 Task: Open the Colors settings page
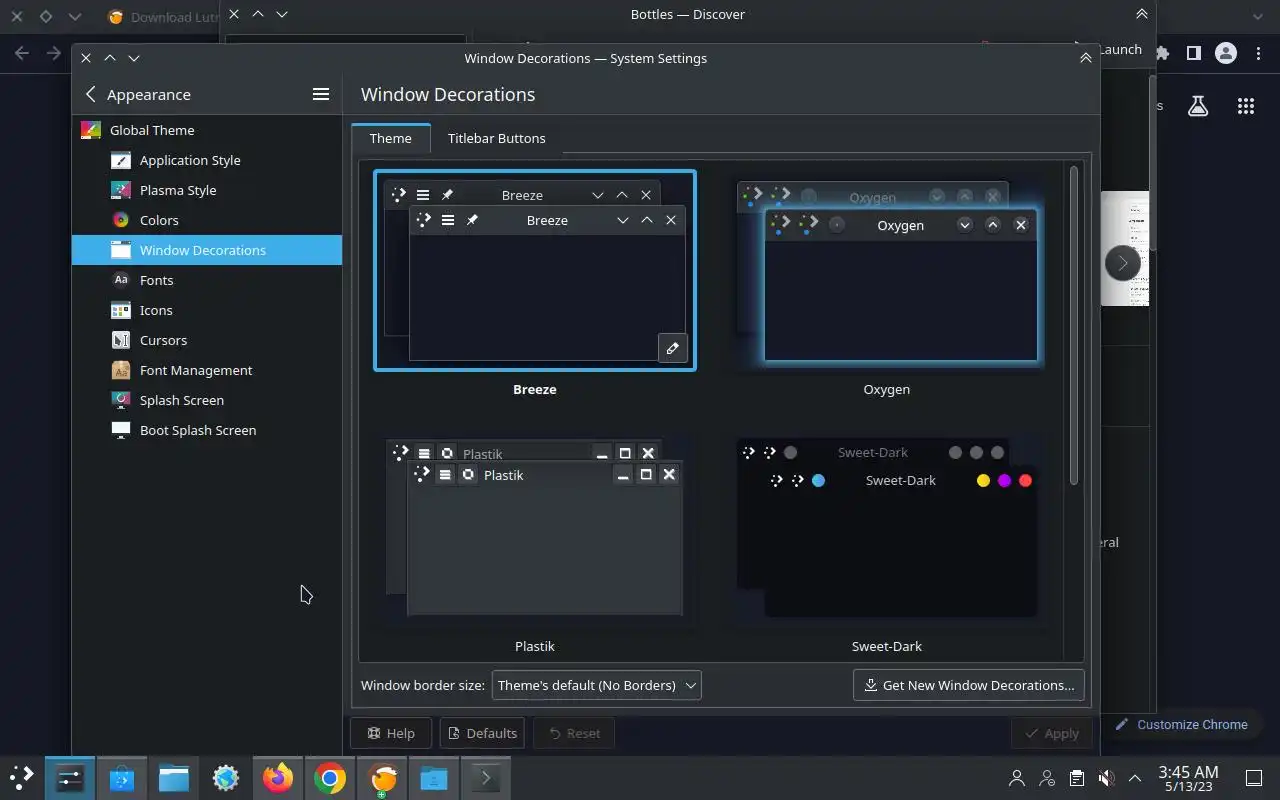pyautogui.click(x=207, y=220)
